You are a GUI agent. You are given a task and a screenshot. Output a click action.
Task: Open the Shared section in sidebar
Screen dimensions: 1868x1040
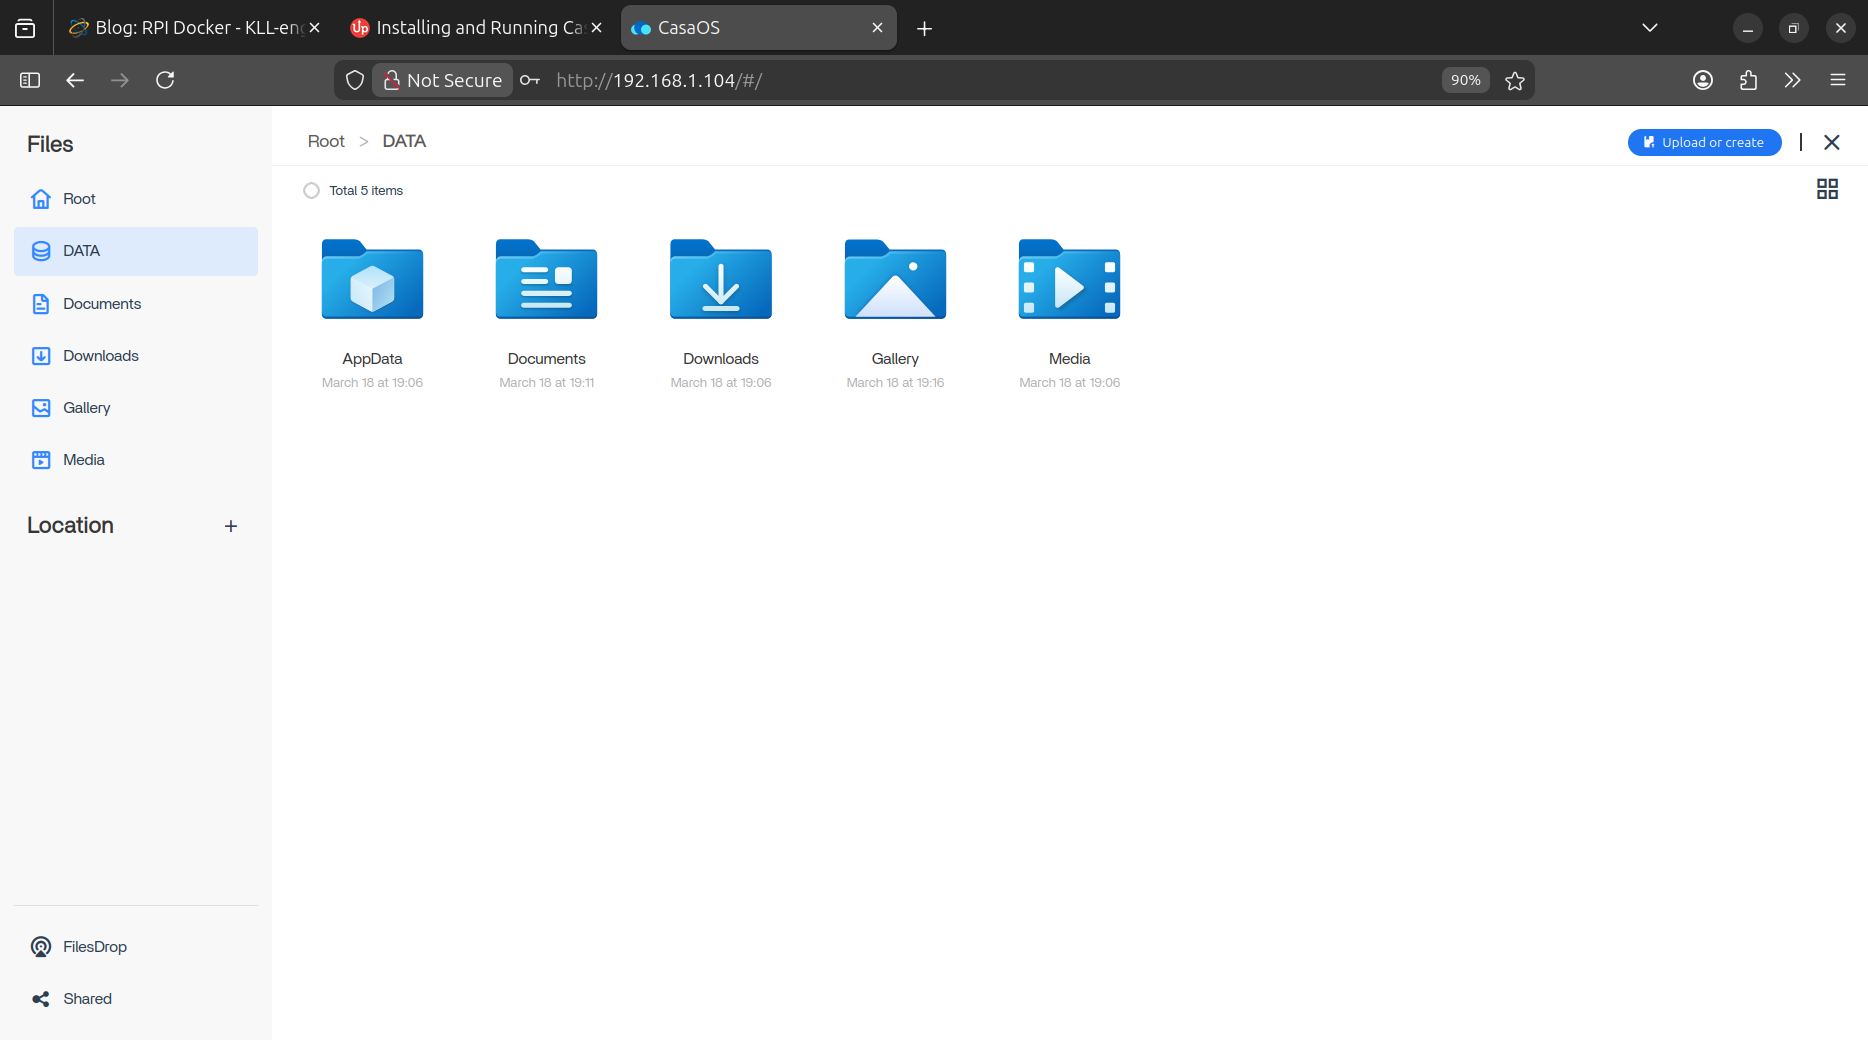[x=87, y=998]
